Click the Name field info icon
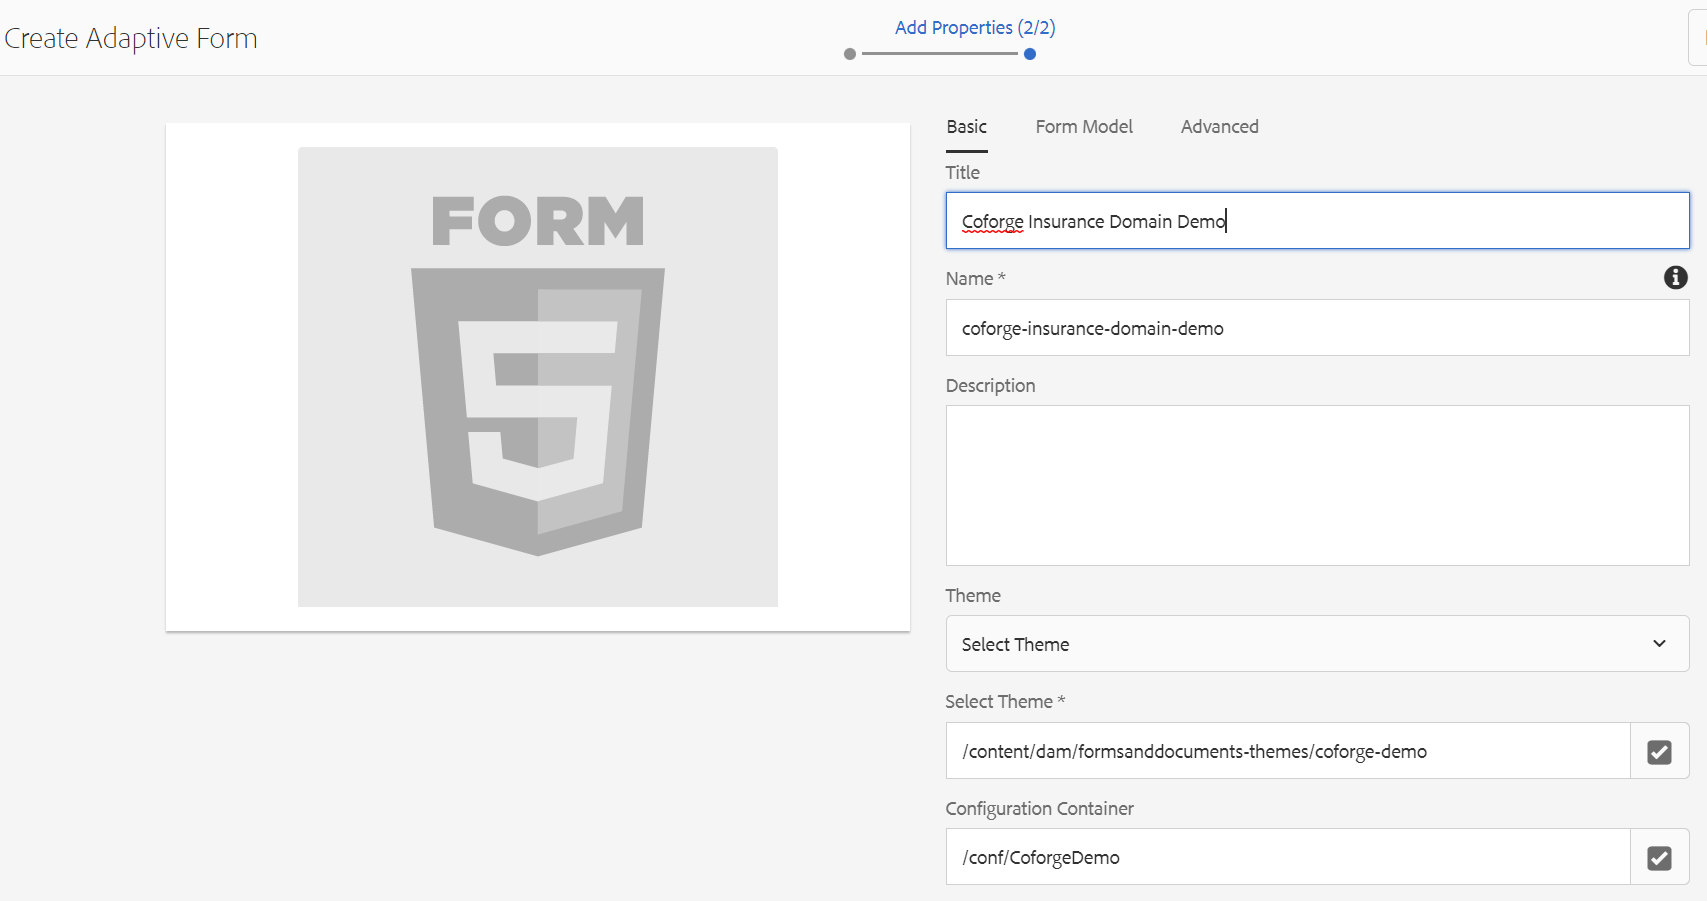The image size is (1707, 901). pos(1675,278)
